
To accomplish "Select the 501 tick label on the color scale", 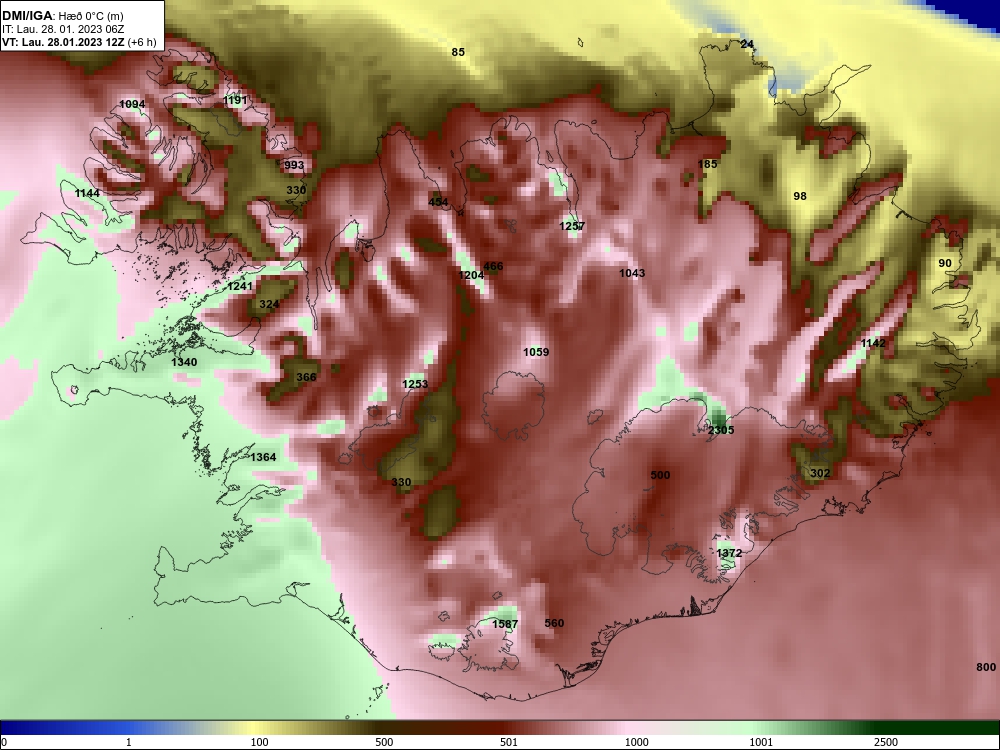I will pos(509,742).
